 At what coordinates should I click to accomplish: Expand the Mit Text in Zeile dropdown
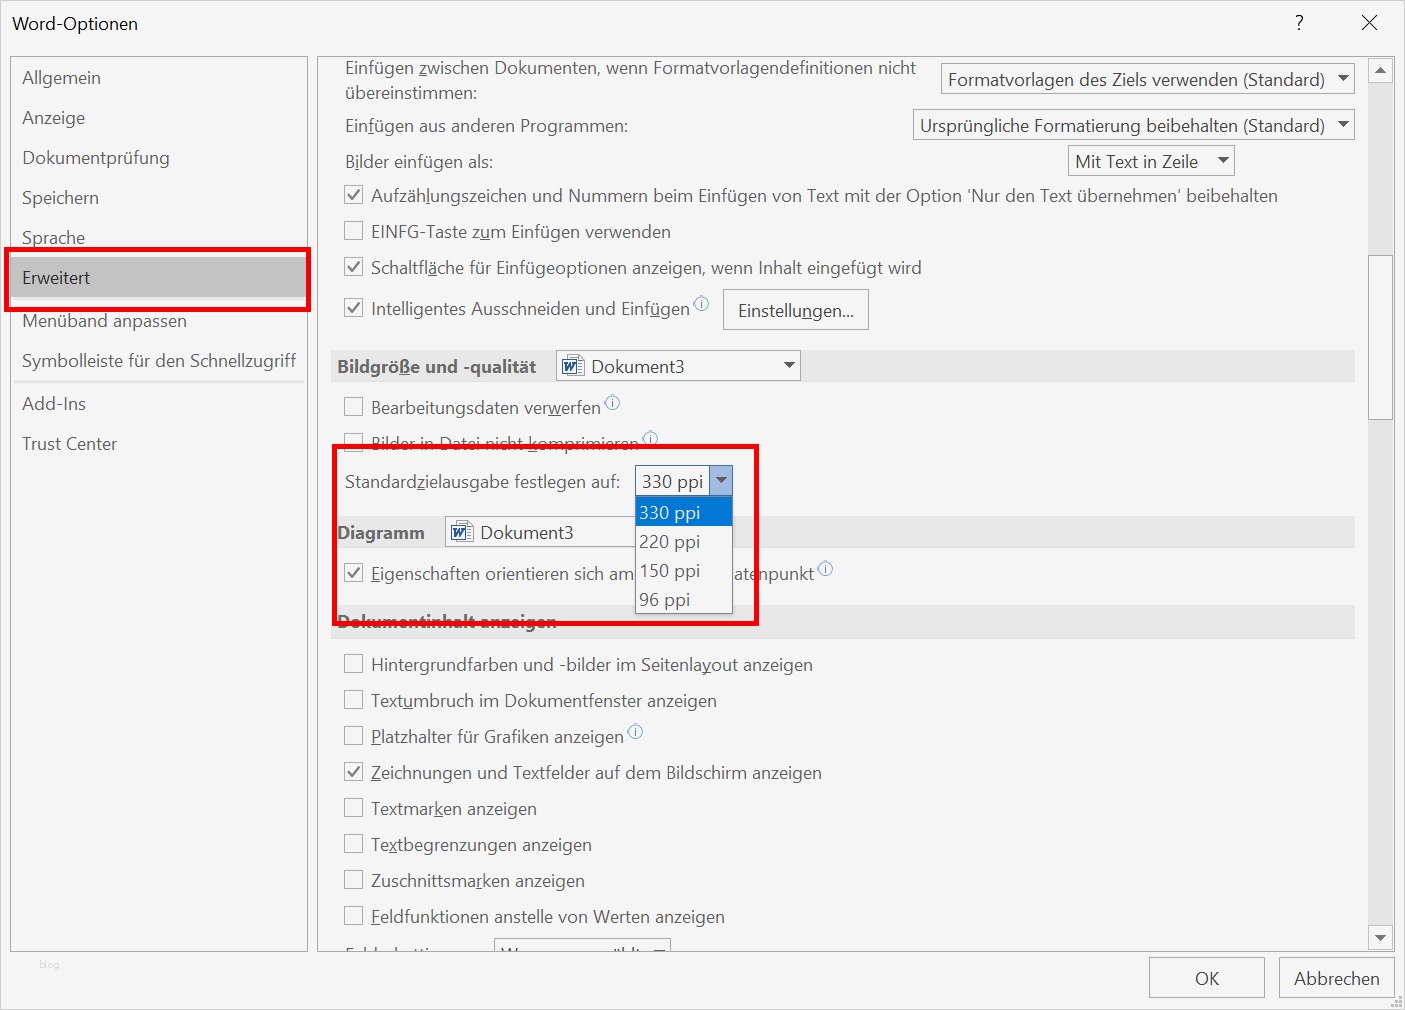tap(1151, 161)
